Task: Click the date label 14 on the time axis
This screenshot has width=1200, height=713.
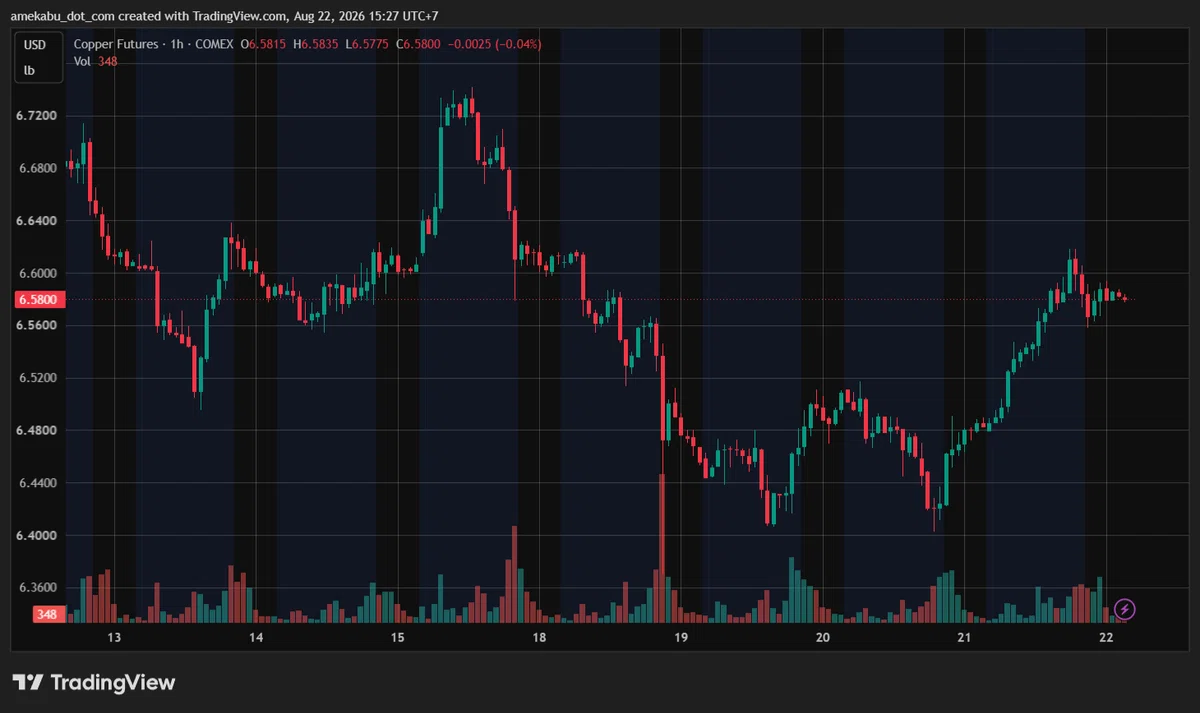Action: click(256, 638)
